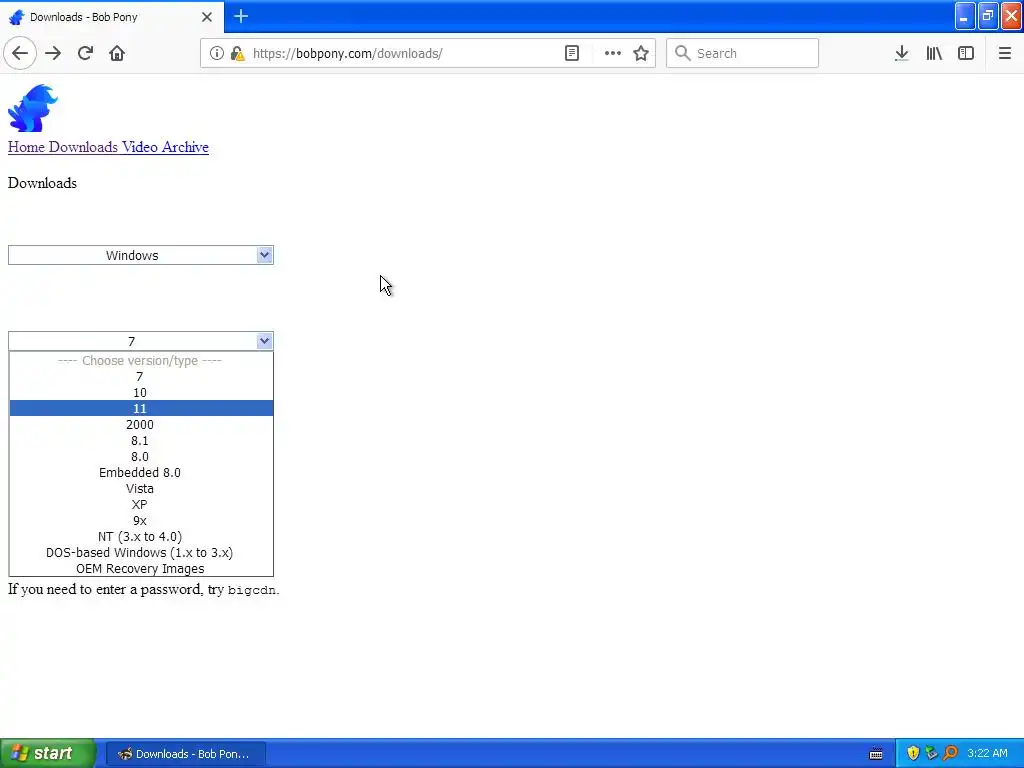Choose XP from version list
1024x768 pixels.
[x=140, y=505]
